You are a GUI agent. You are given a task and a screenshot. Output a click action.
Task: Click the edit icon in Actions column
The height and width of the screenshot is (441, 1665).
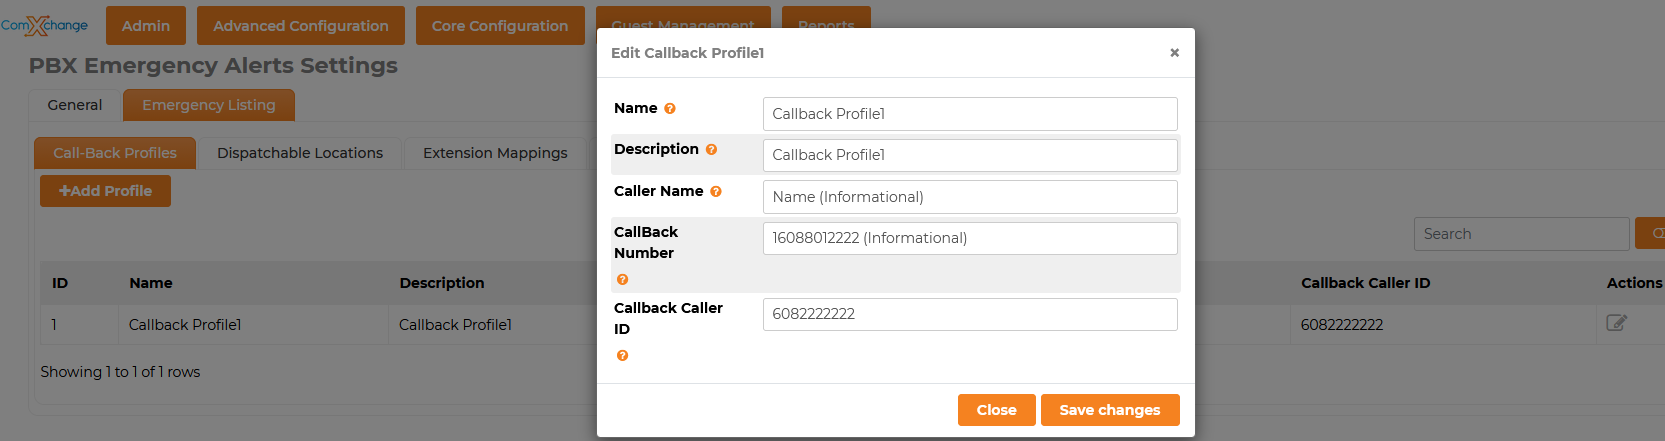[x=1616, y=323]
